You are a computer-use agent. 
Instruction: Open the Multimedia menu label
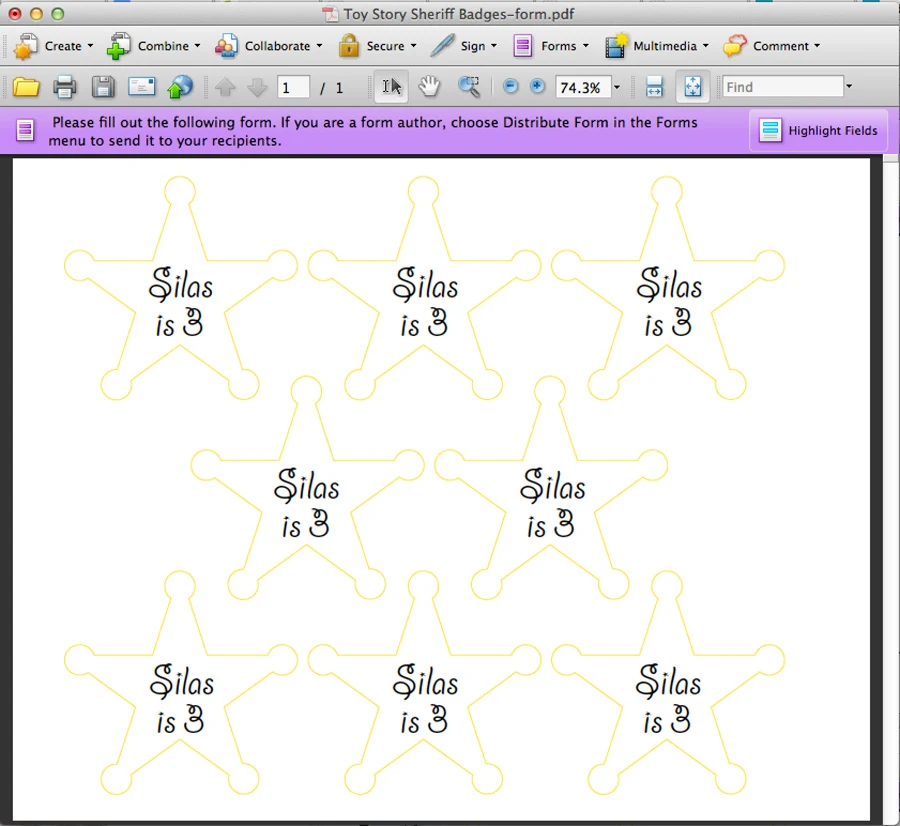tap(665, 46)
